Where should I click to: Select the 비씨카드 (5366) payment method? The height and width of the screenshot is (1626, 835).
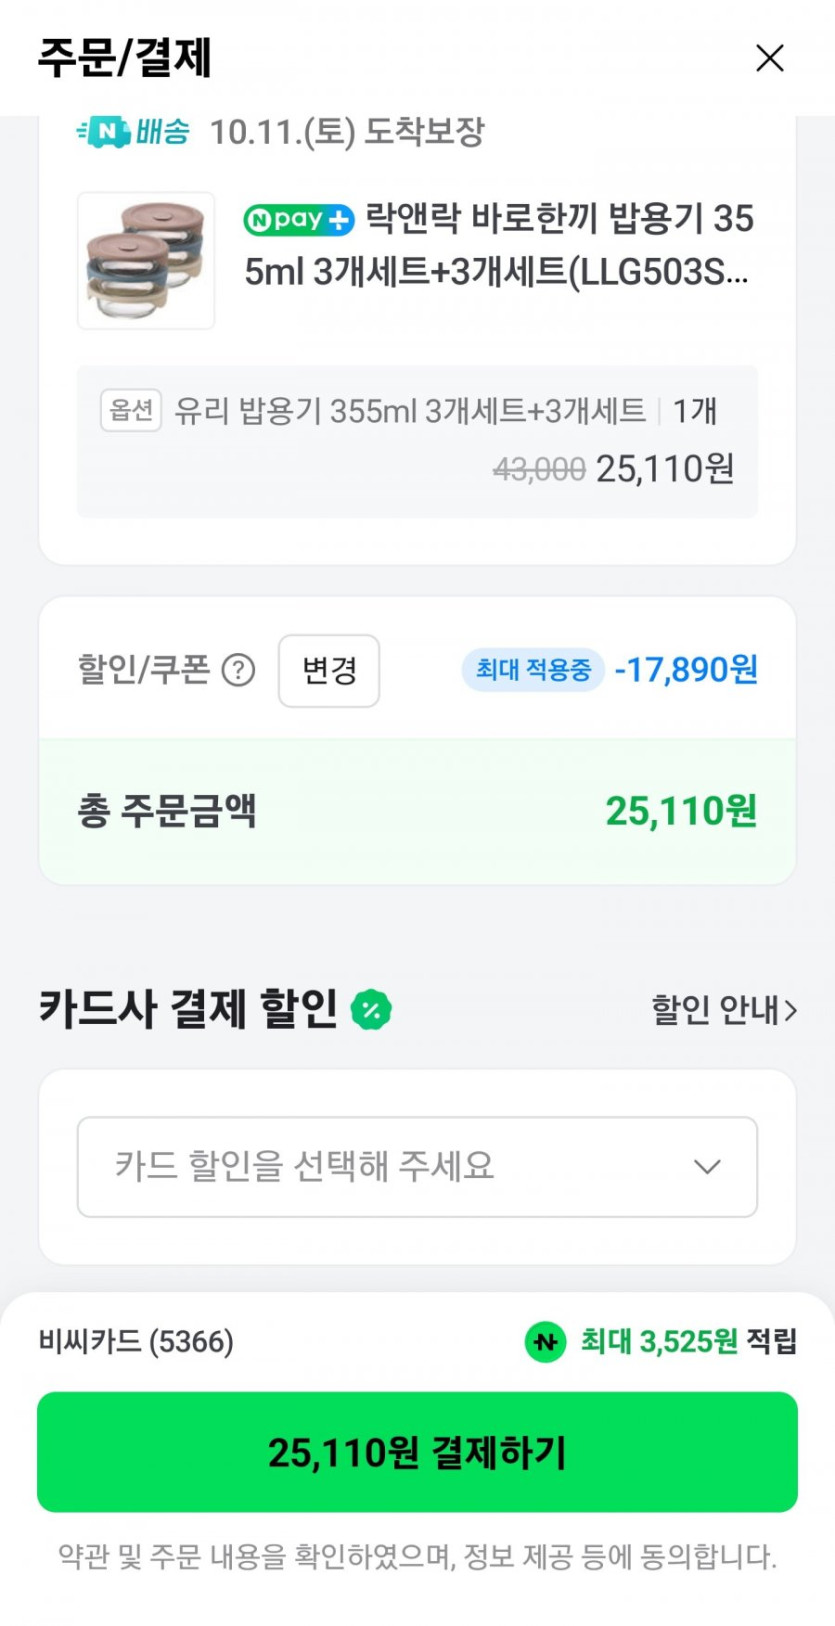pyautogui.click(x=136, y=1342)
